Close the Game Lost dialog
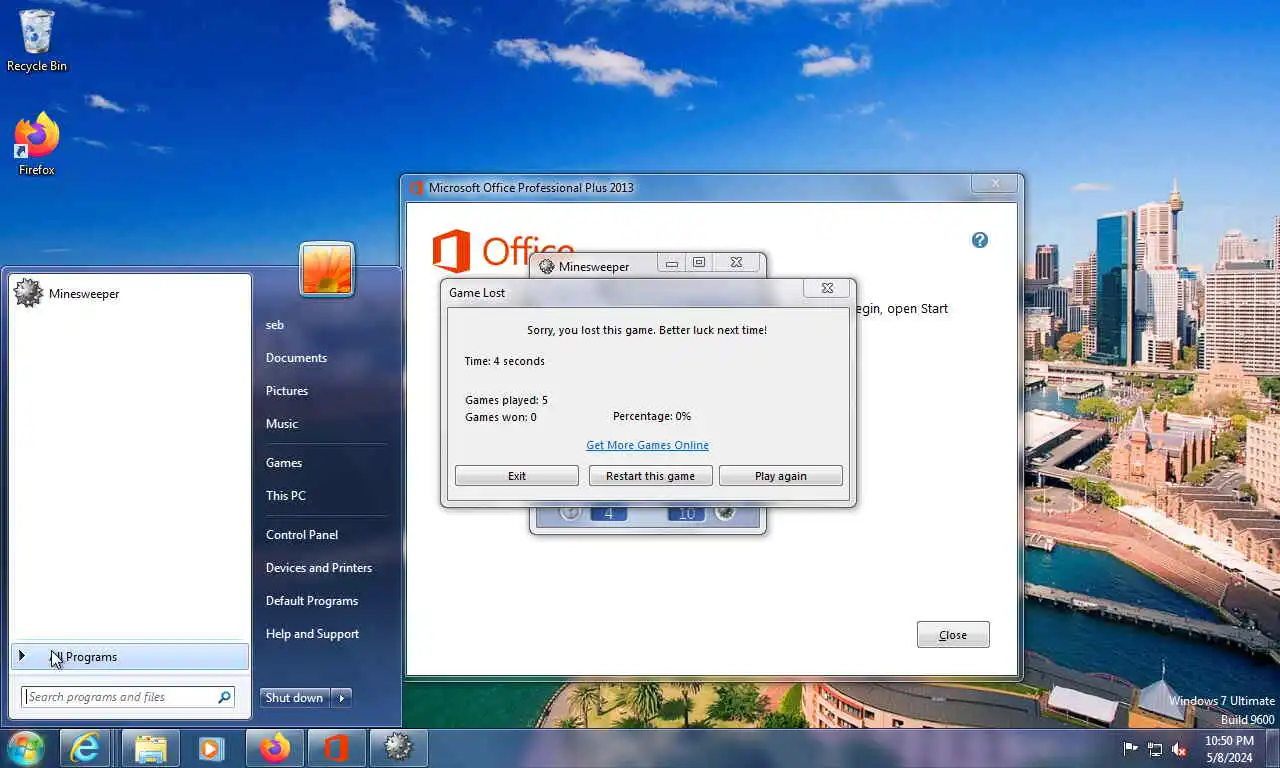This screenshot has height=768, width=1280. [x=827, y=288]
